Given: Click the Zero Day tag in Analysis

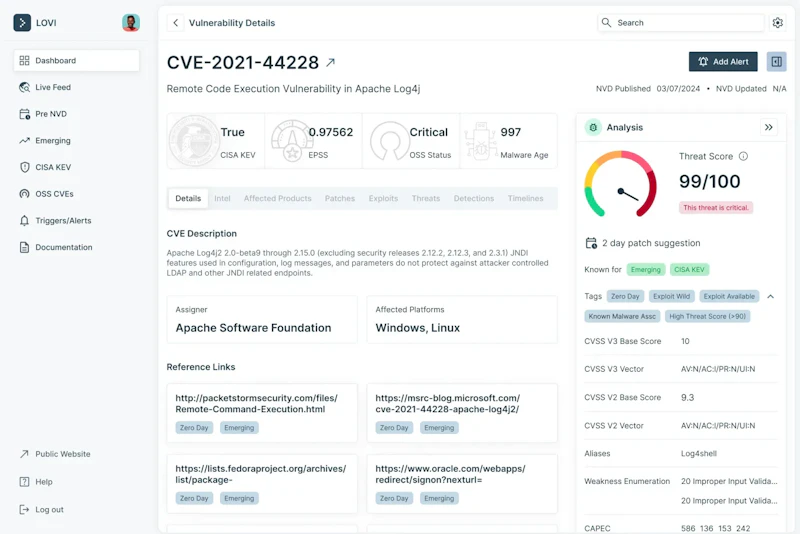Looking at the screenshot, I should point(625,296).
